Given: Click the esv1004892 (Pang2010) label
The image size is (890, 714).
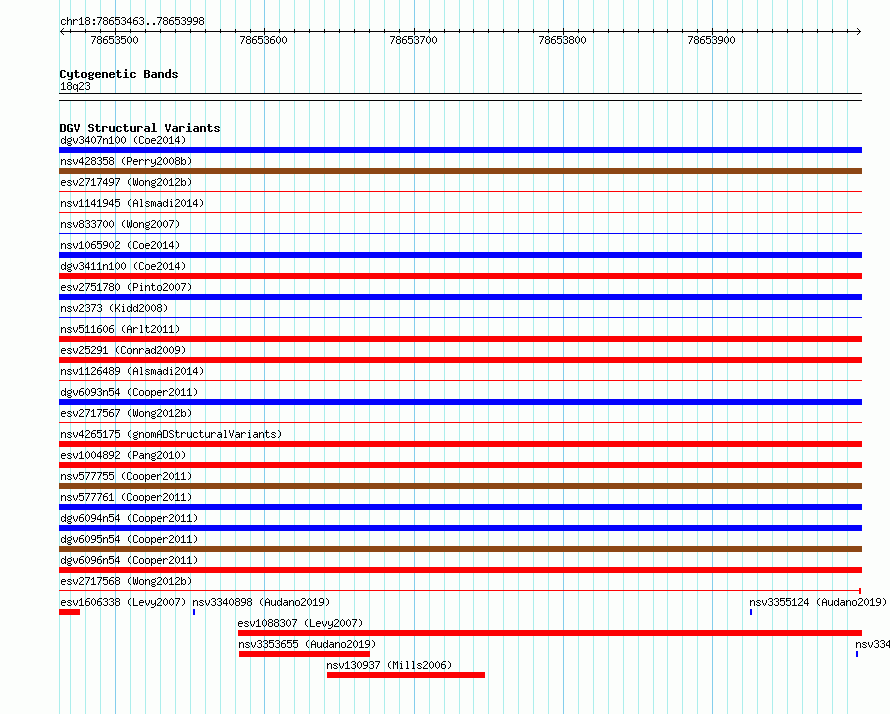Looking at the screenshot, I should pyautogui.click(x=123, y=455).
